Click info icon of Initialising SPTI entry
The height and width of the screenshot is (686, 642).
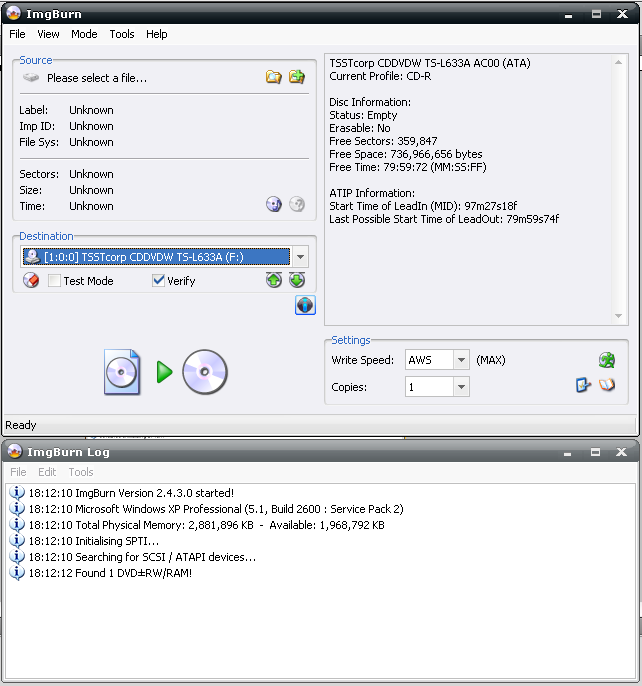pyautogui.click(x=17, y=541)
